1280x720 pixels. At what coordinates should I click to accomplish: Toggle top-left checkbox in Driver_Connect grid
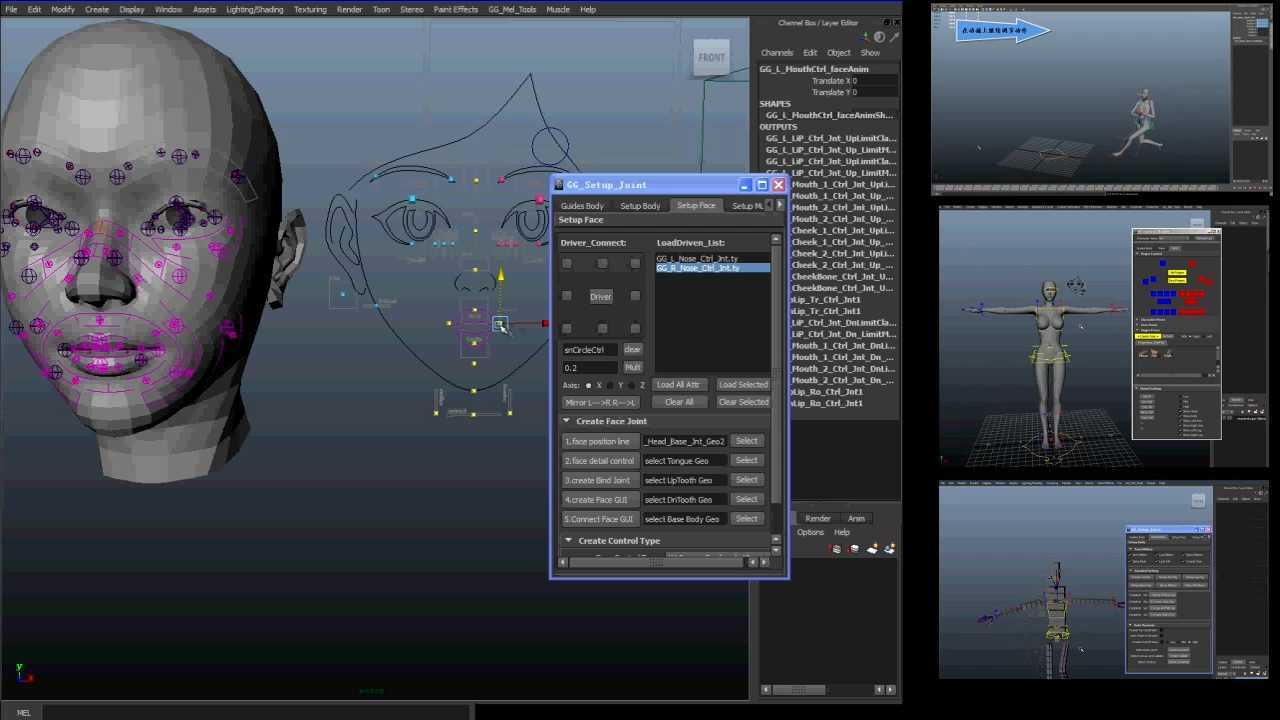pyautogui.click(x=567, y=263)
